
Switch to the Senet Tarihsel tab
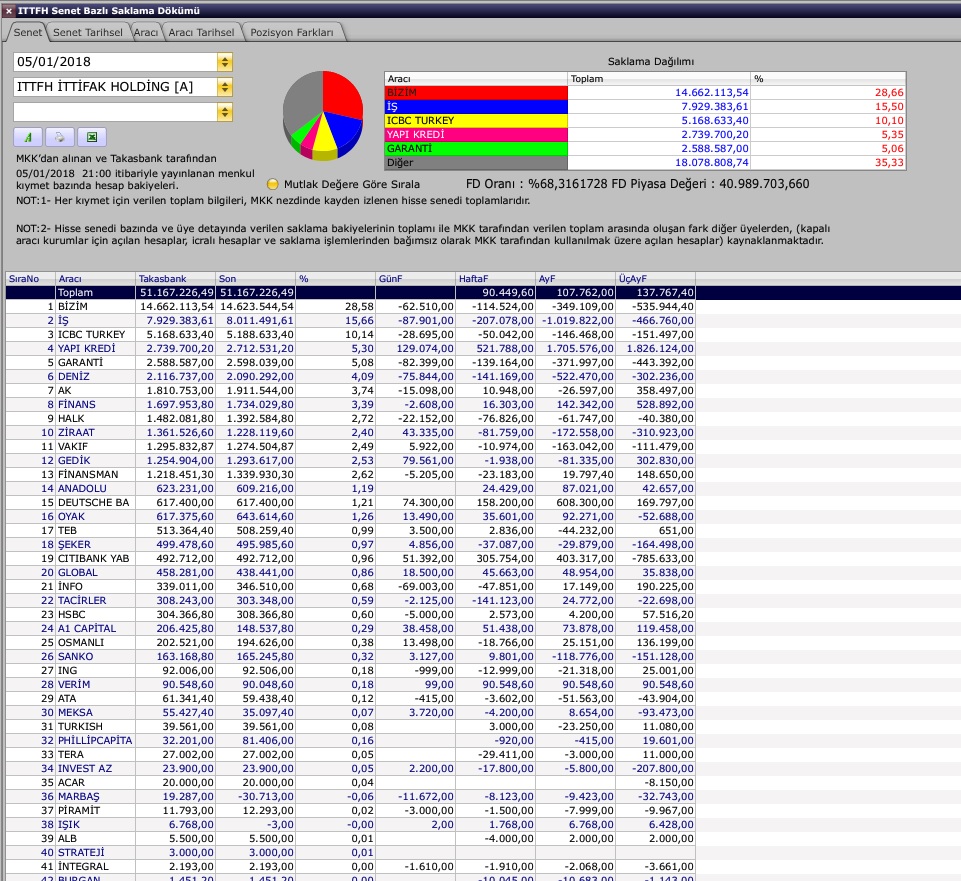tap(88, 32)
